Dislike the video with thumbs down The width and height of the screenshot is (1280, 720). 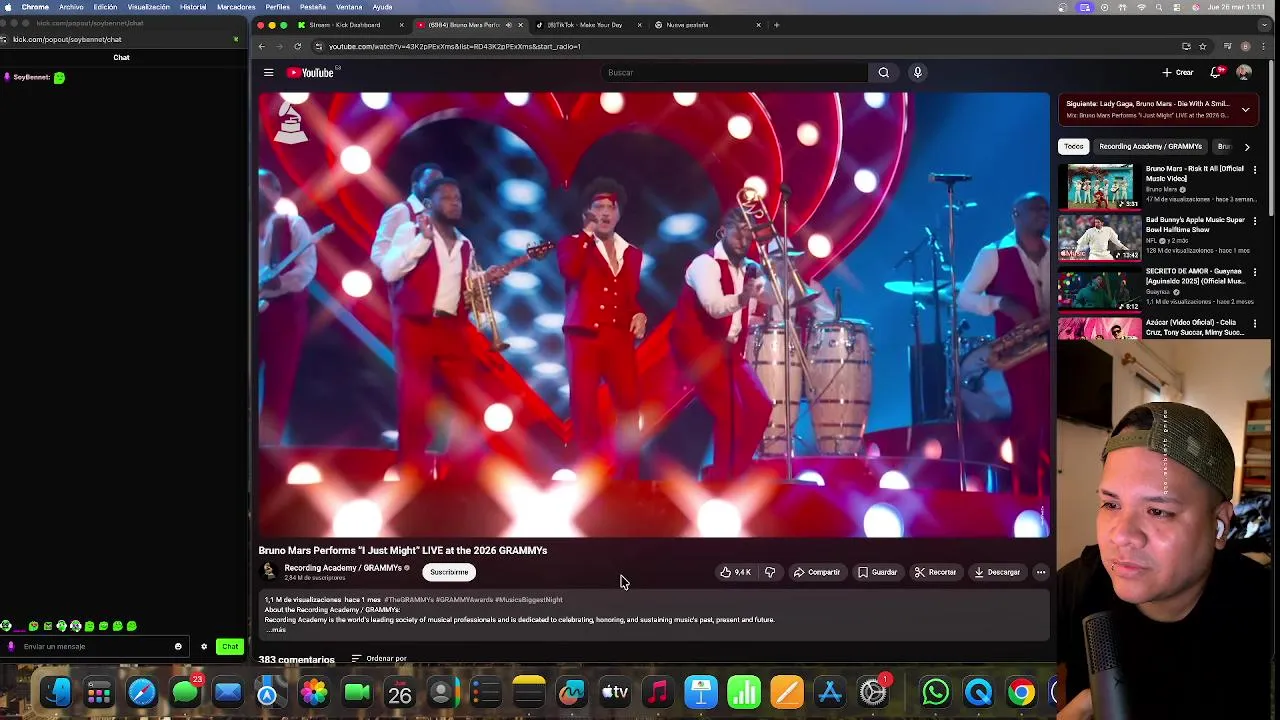[770, 572]
